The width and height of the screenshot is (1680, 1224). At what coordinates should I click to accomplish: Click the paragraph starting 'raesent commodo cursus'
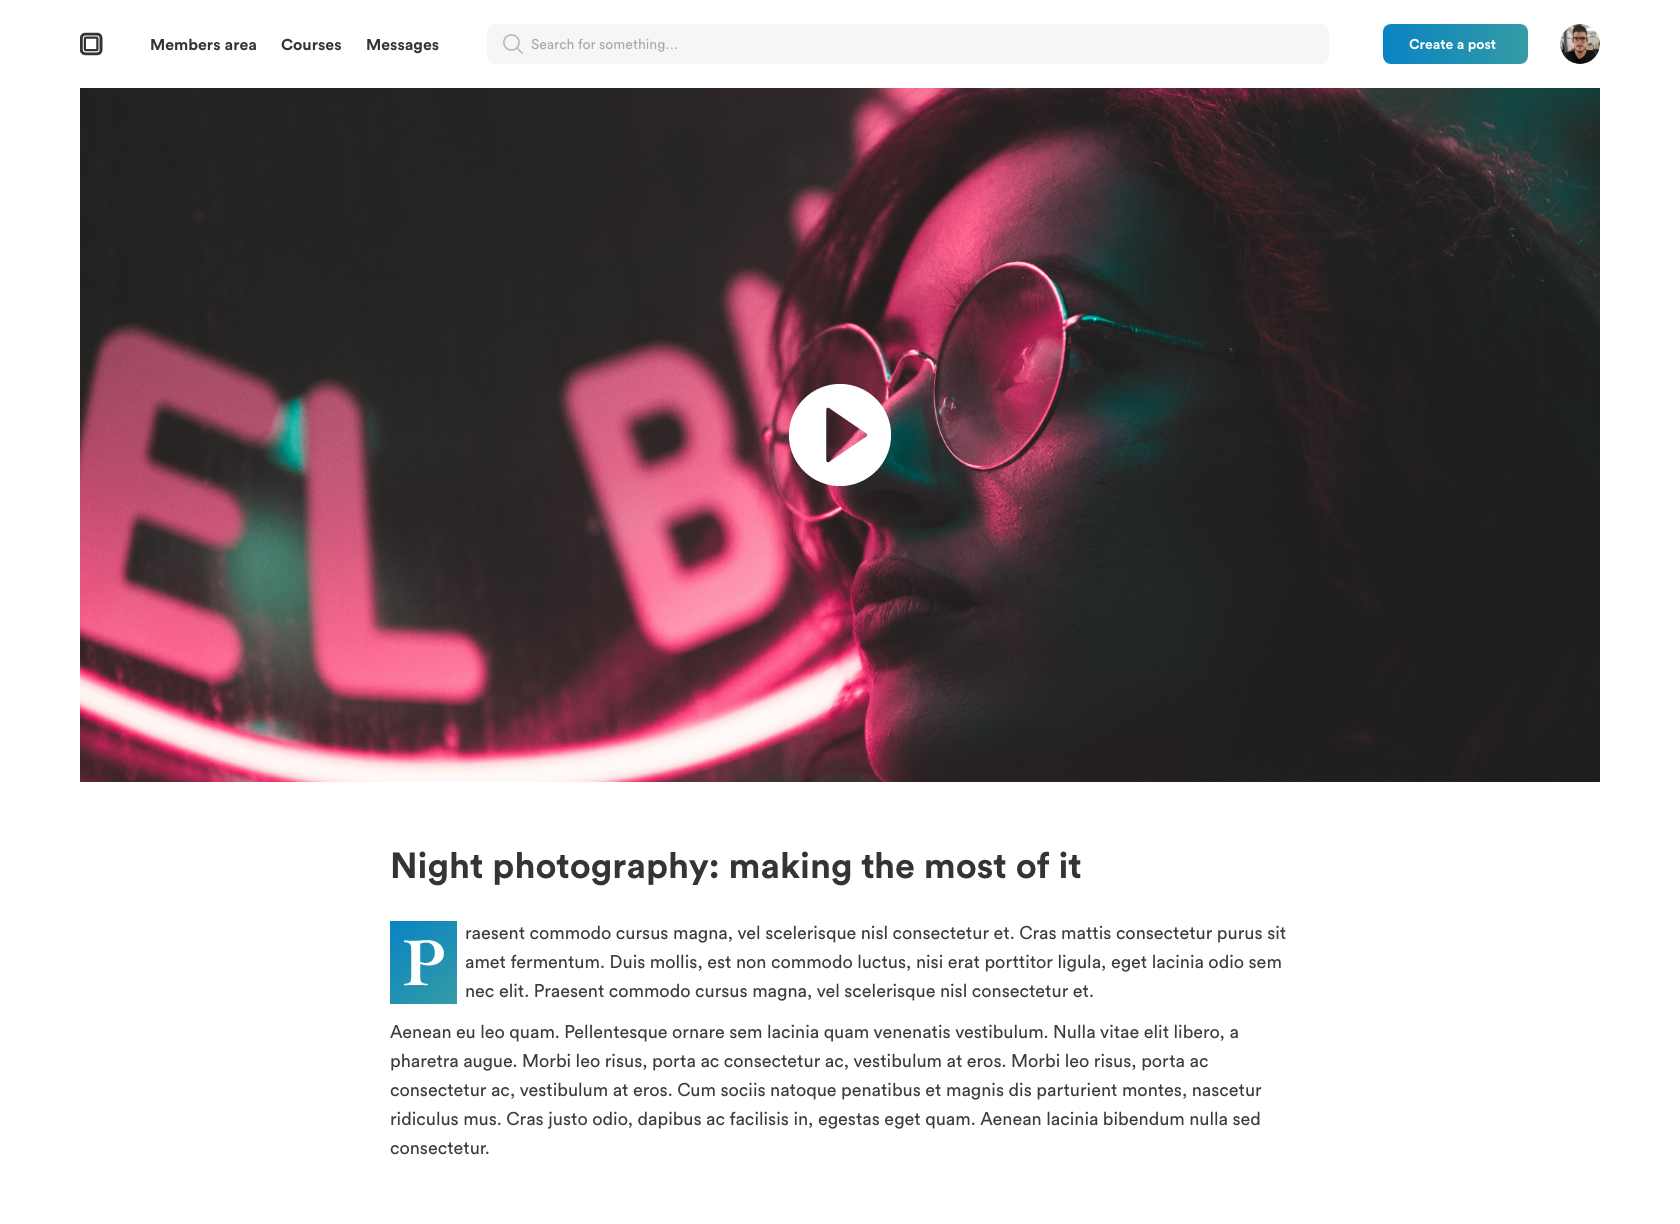click(x=875, y=962)
